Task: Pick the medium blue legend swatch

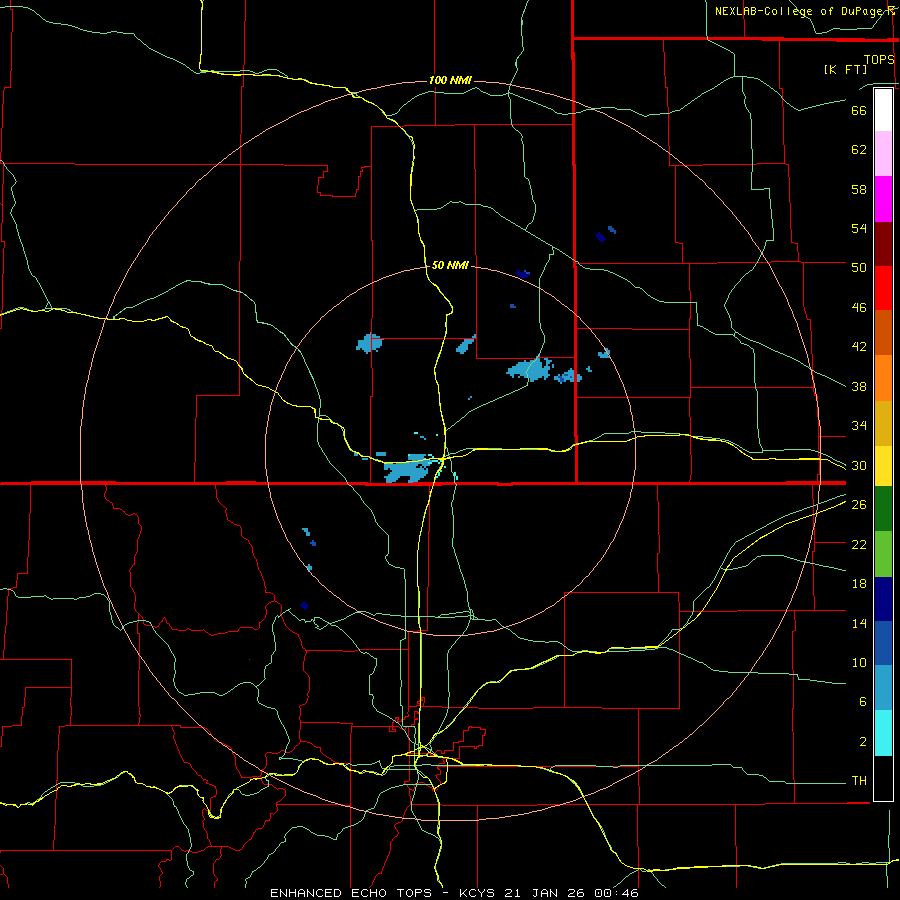Action: (883, 643)
